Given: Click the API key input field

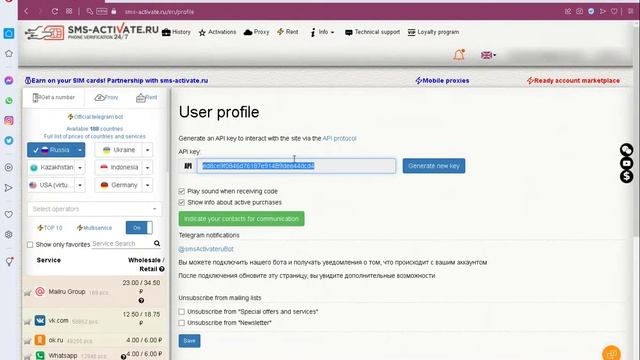Looking at the screenshot, I should click(x=296, y=166).
